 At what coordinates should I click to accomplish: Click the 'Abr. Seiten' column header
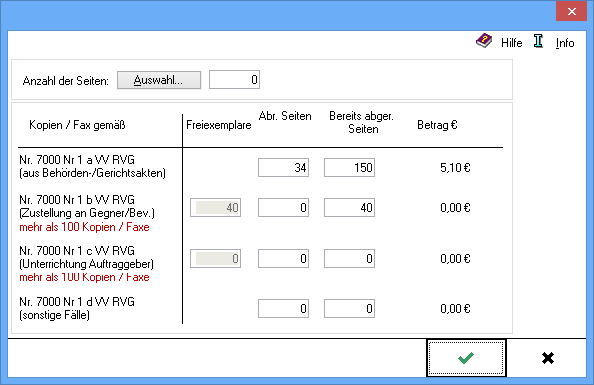(285, 116)
